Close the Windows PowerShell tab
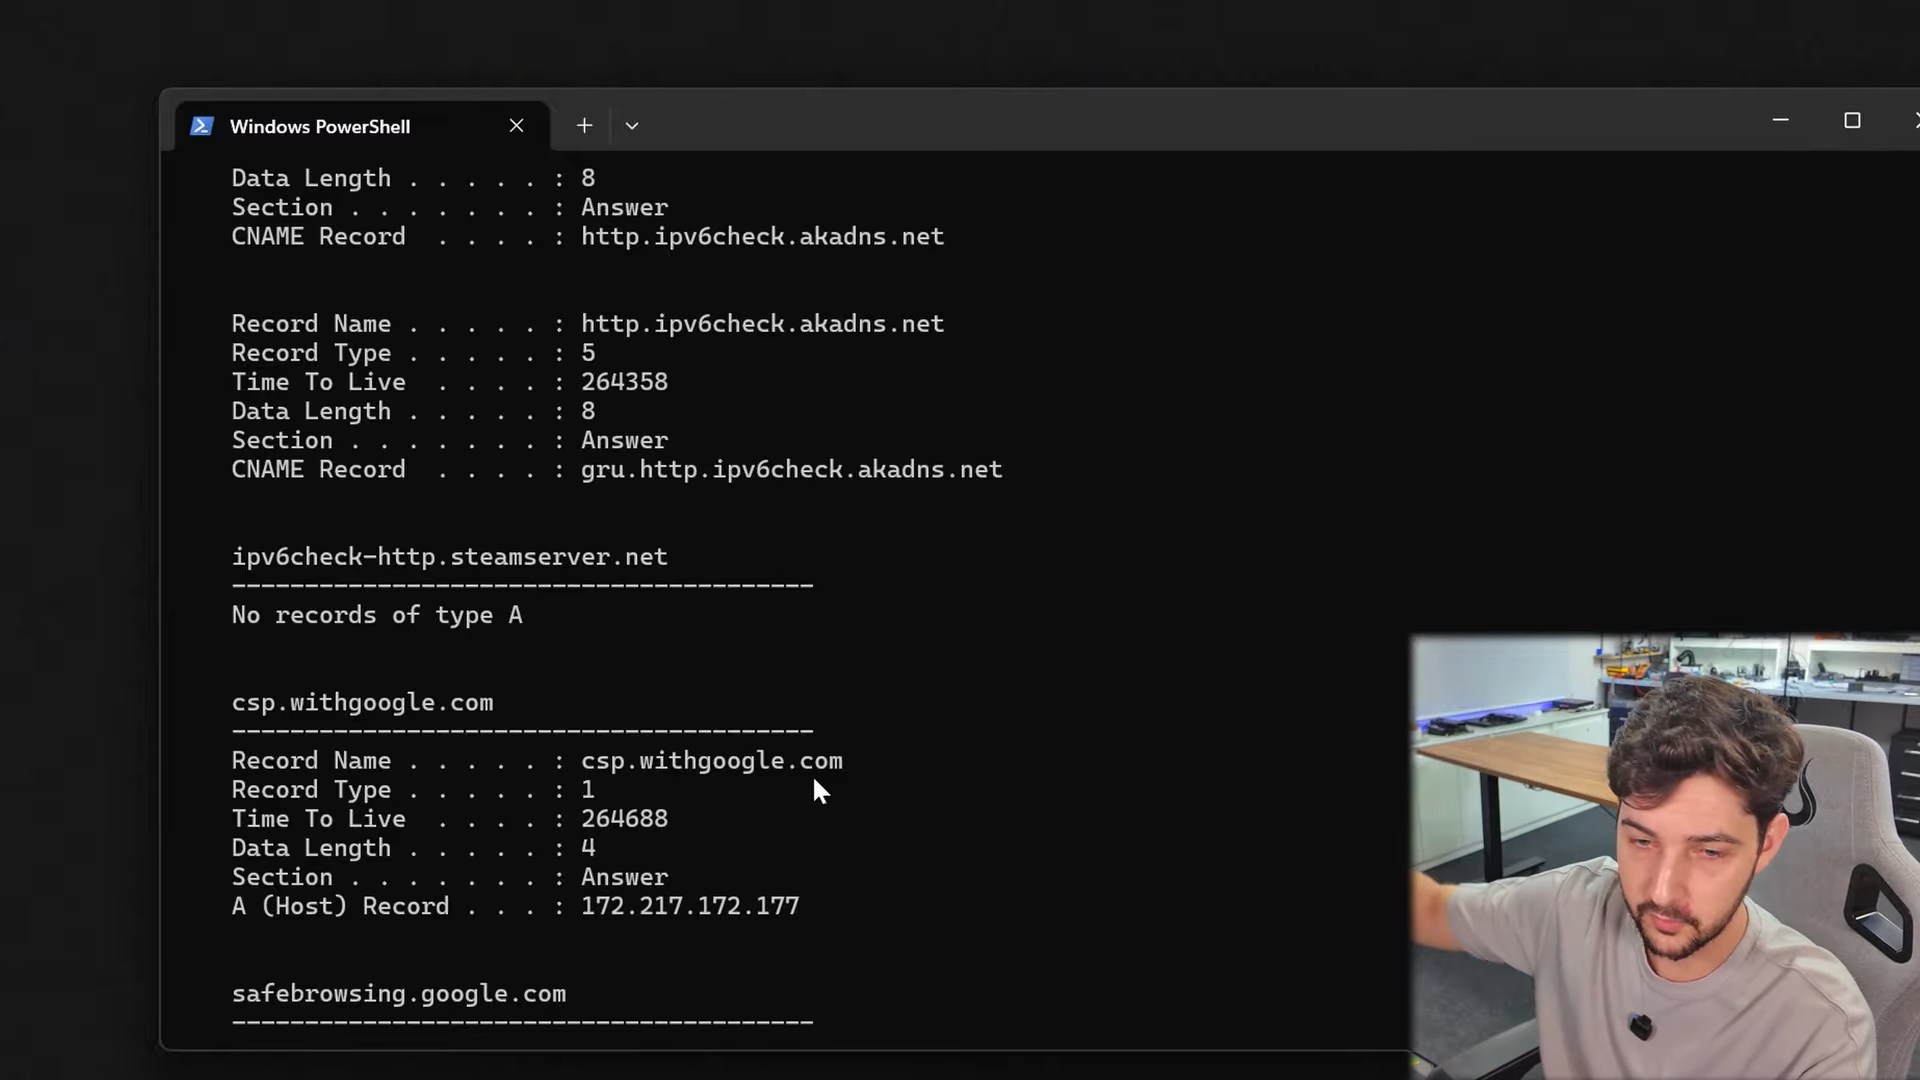Viewport: 1920px width, 1080px height. click(516, 126)
